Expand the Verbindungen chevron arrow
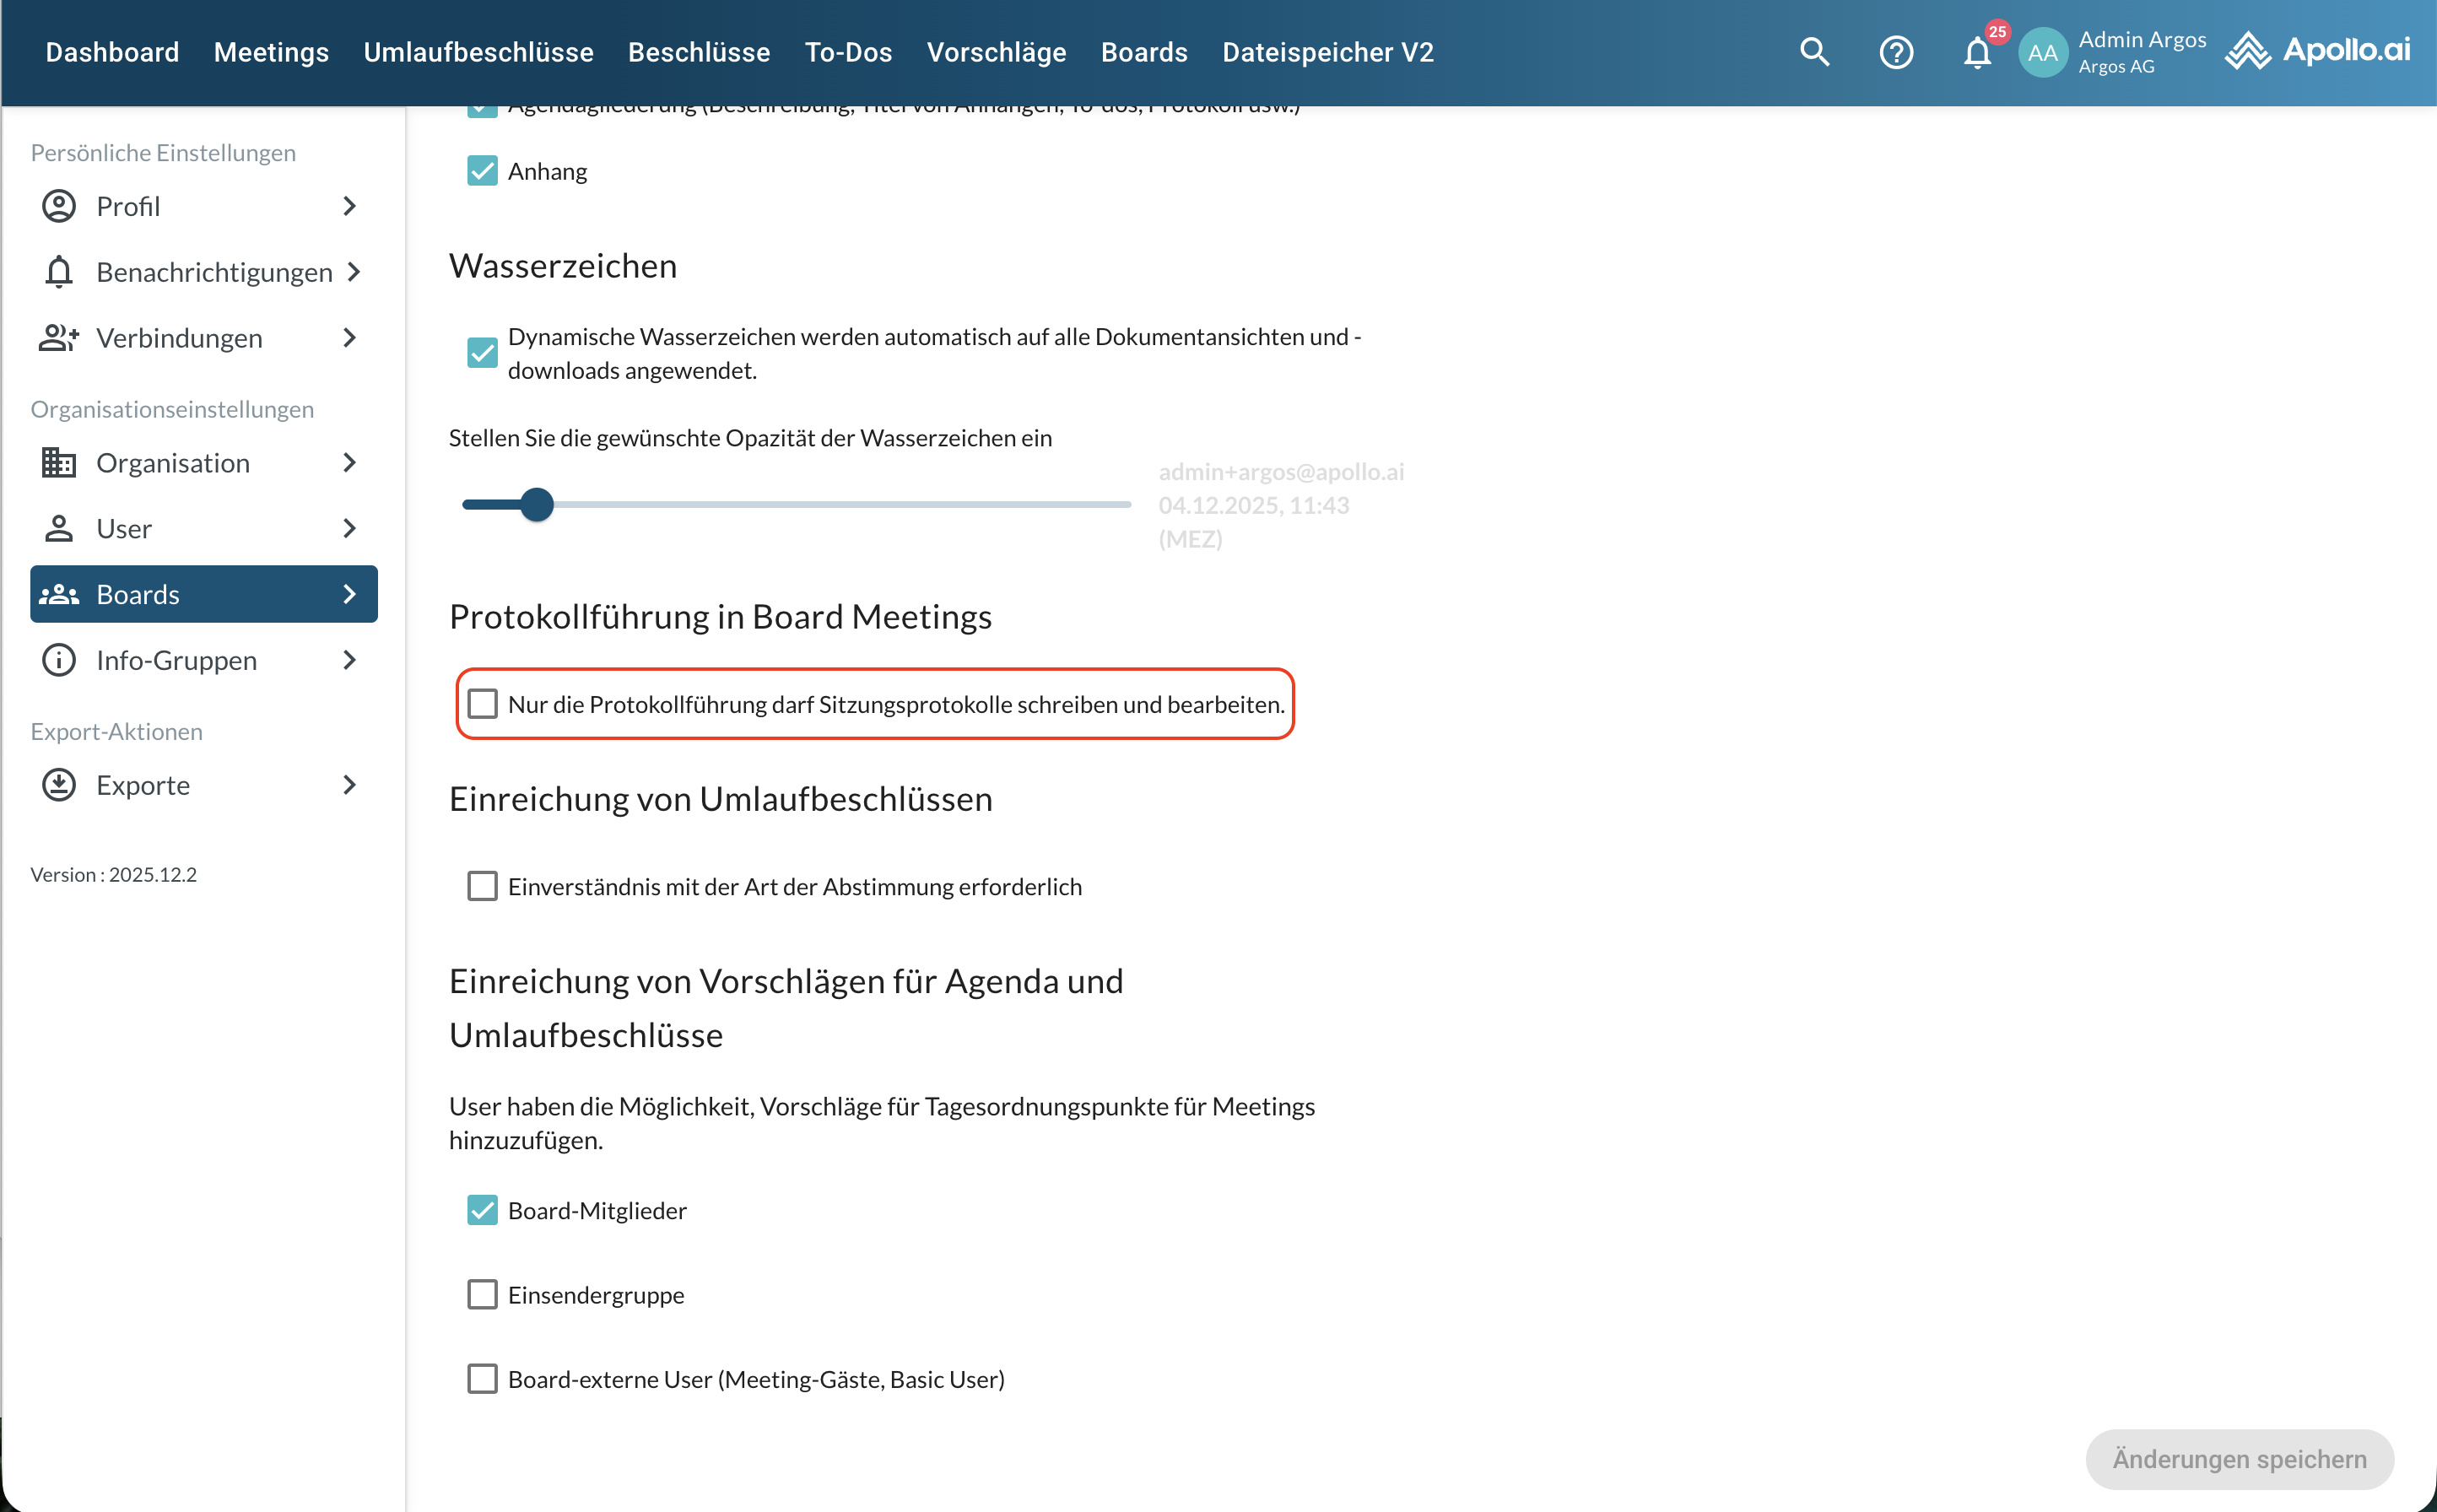Screen dimensions: 2437x1512 click(x=349, y=338)
